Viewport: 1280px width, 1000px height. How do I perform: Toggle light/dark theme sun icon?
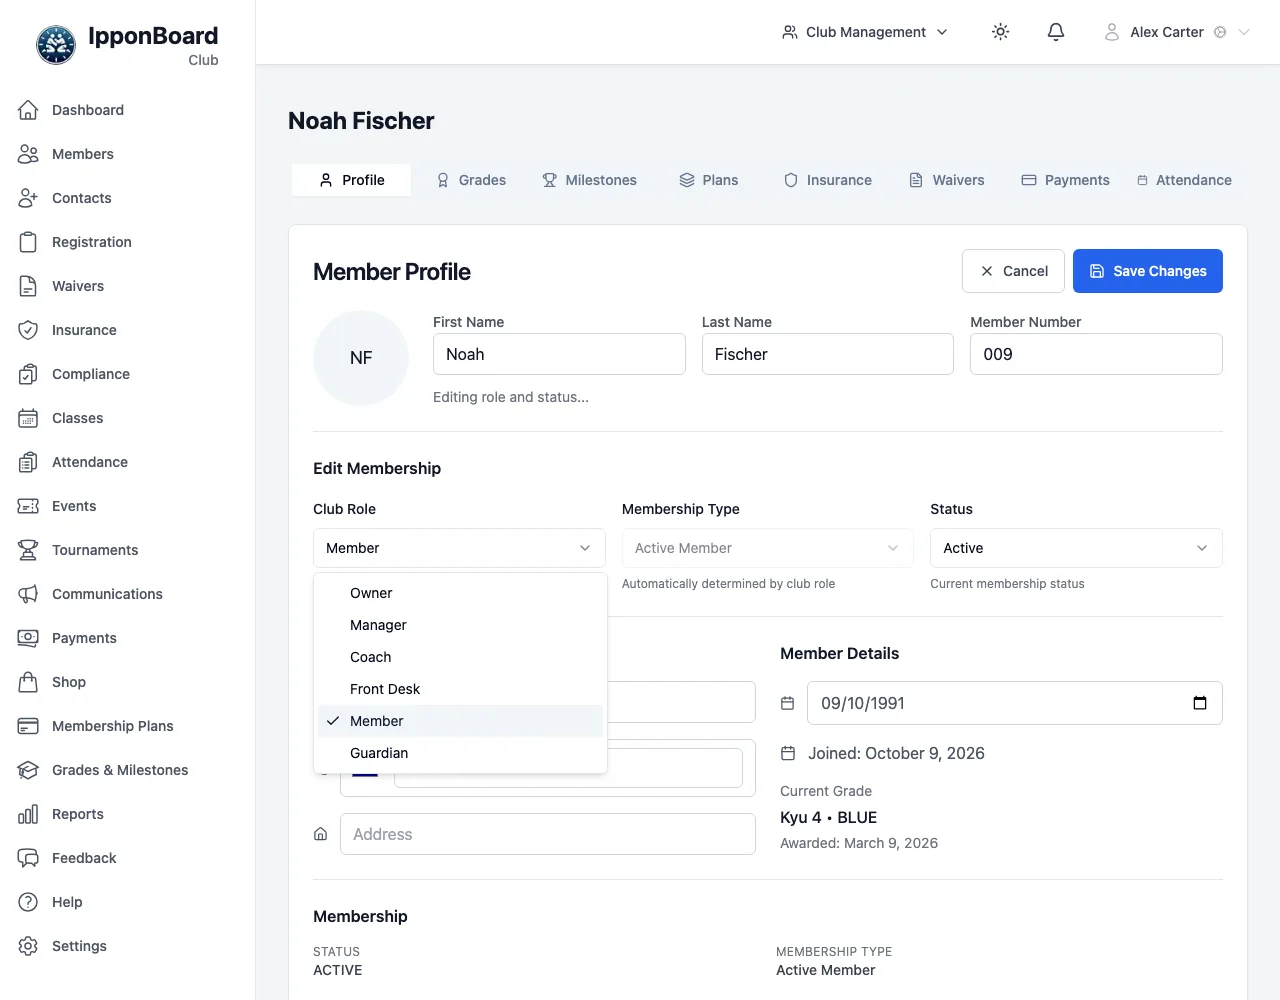click(1000, 32)
